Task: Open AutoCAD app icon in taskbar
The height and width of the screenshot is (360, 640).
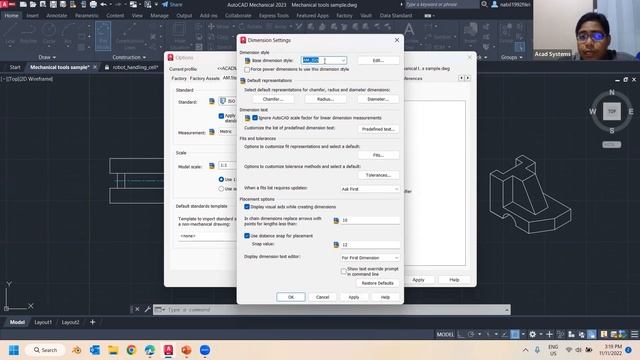Action: click(168, 350)
